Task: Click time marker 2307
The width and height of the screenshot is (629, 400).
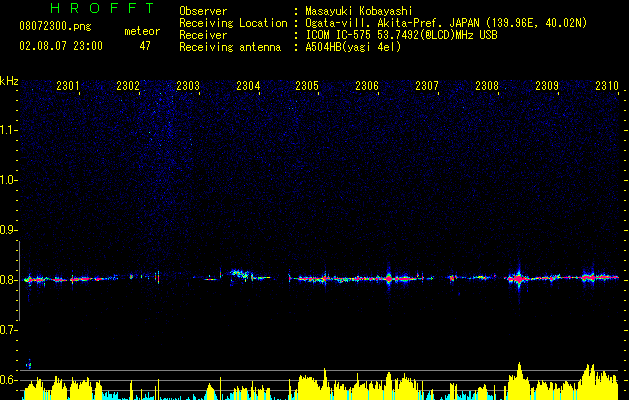Action: click(427, 86)
